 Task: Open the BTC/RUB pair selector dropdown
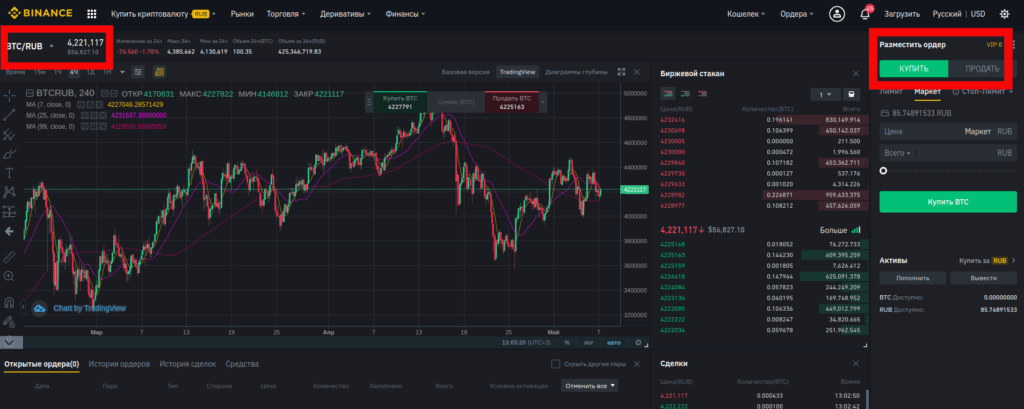(52, 45)
